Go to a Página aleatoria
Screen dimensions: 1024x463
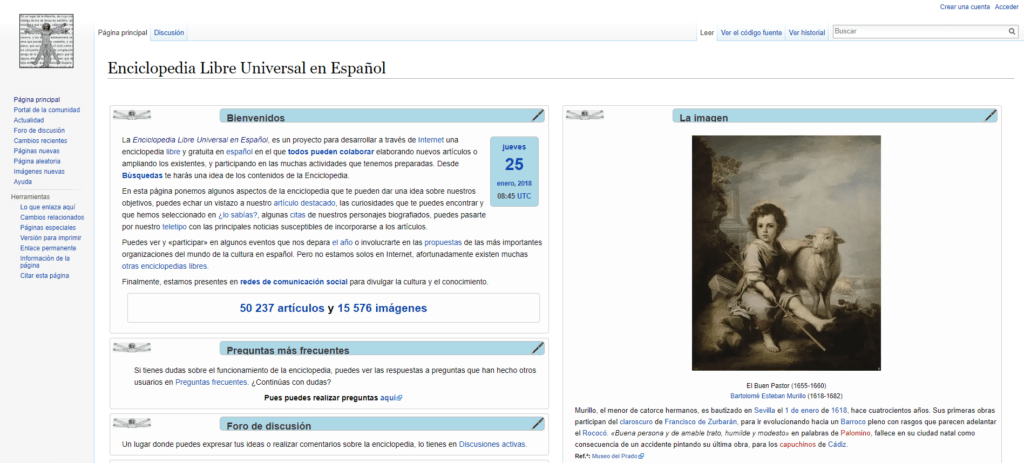click(37, 161)
